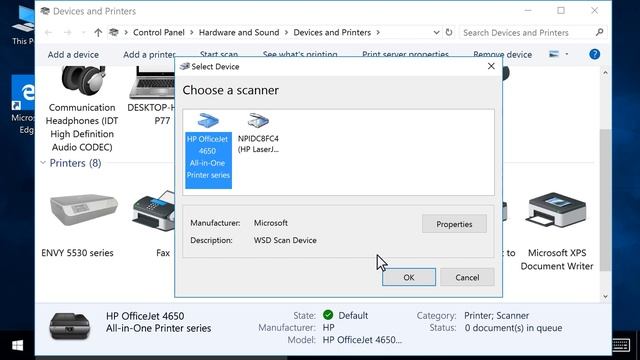This screenshot has width=640, height=360.
Task: Open Hardware and Sound breadcrumb
Action: coord(239,33)
